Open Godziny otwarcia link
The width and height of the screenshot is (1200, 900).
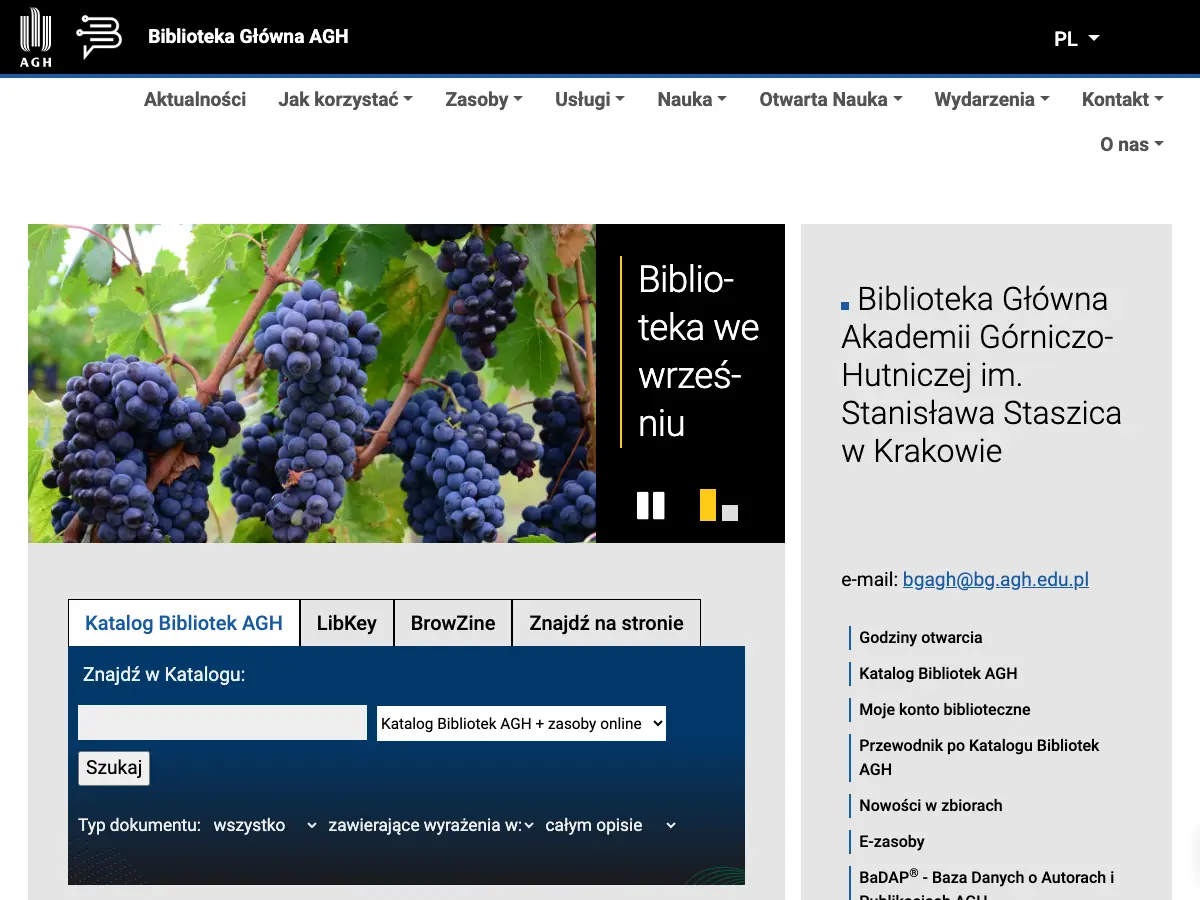921,637
